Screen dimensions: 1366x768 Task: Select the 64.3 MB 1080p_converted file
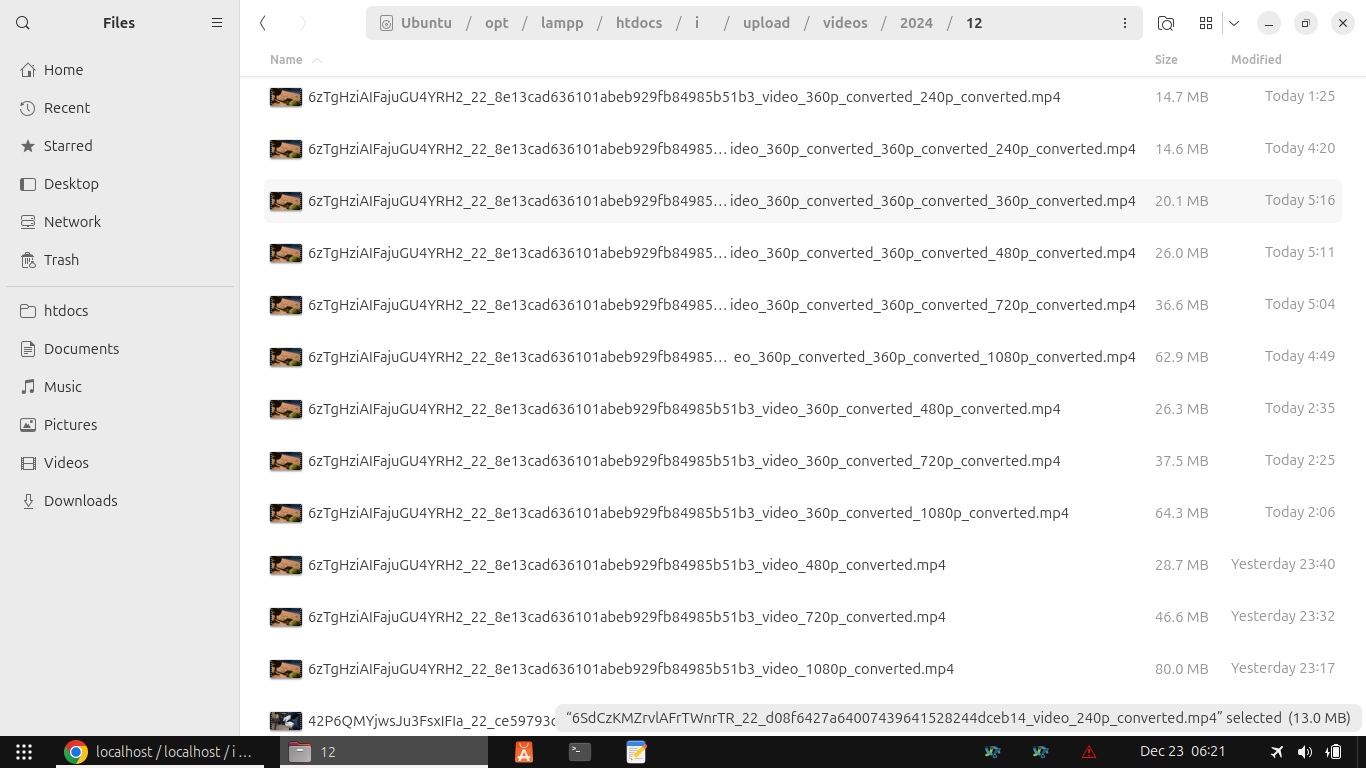tap(803, 513)
